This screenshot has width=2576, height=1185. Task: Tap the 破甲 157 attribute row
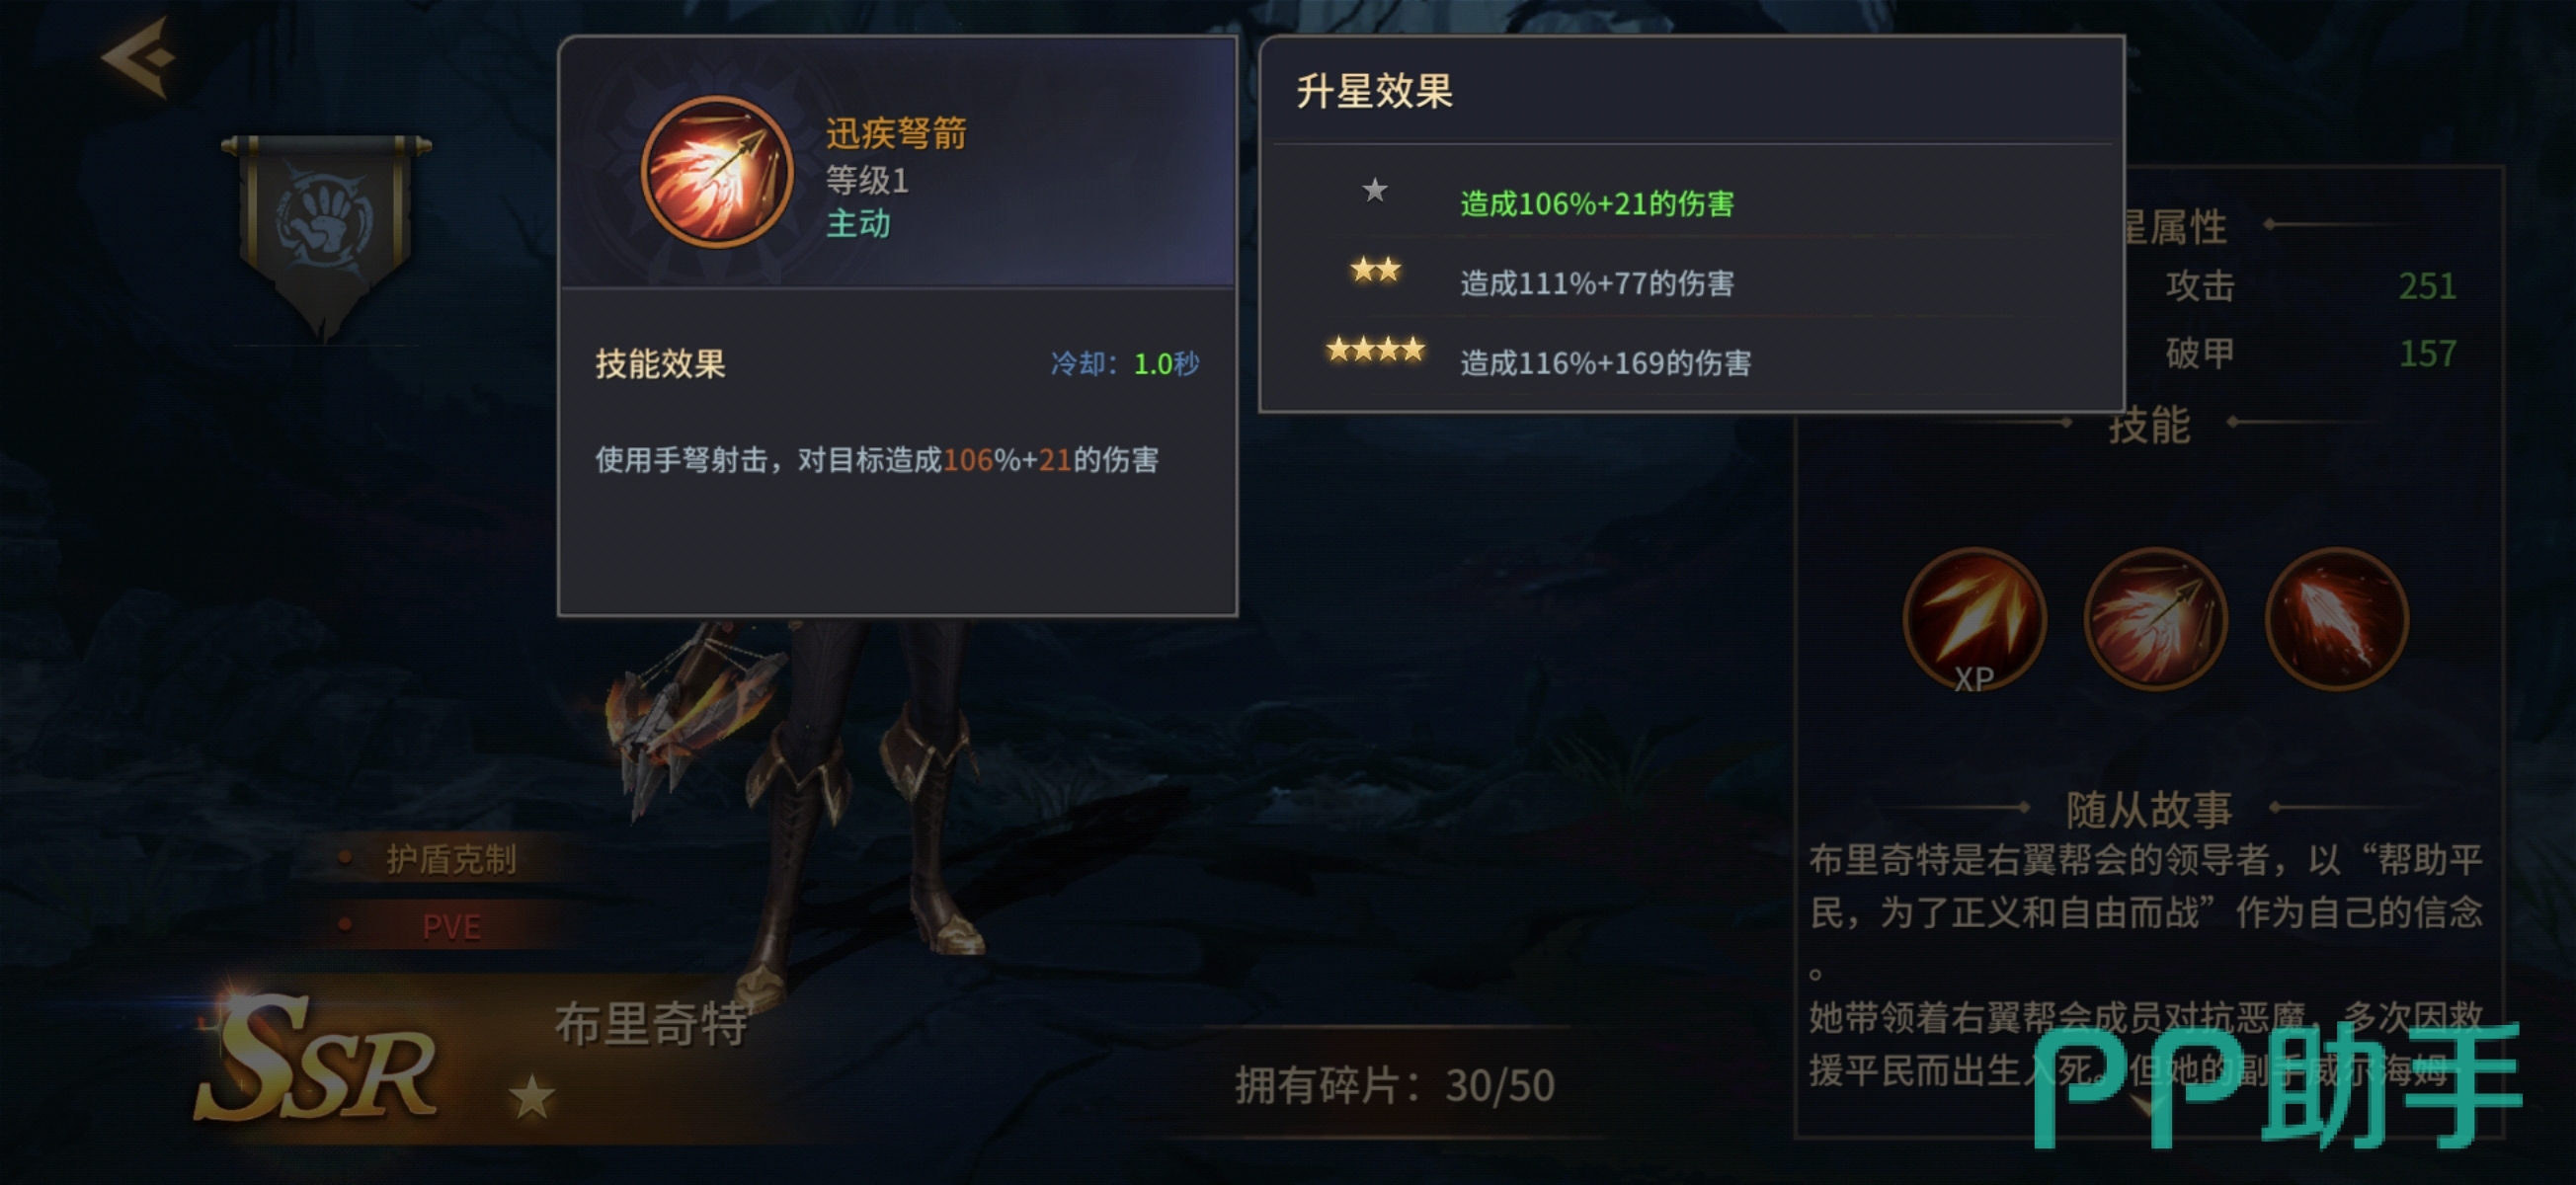(2310, 353)
